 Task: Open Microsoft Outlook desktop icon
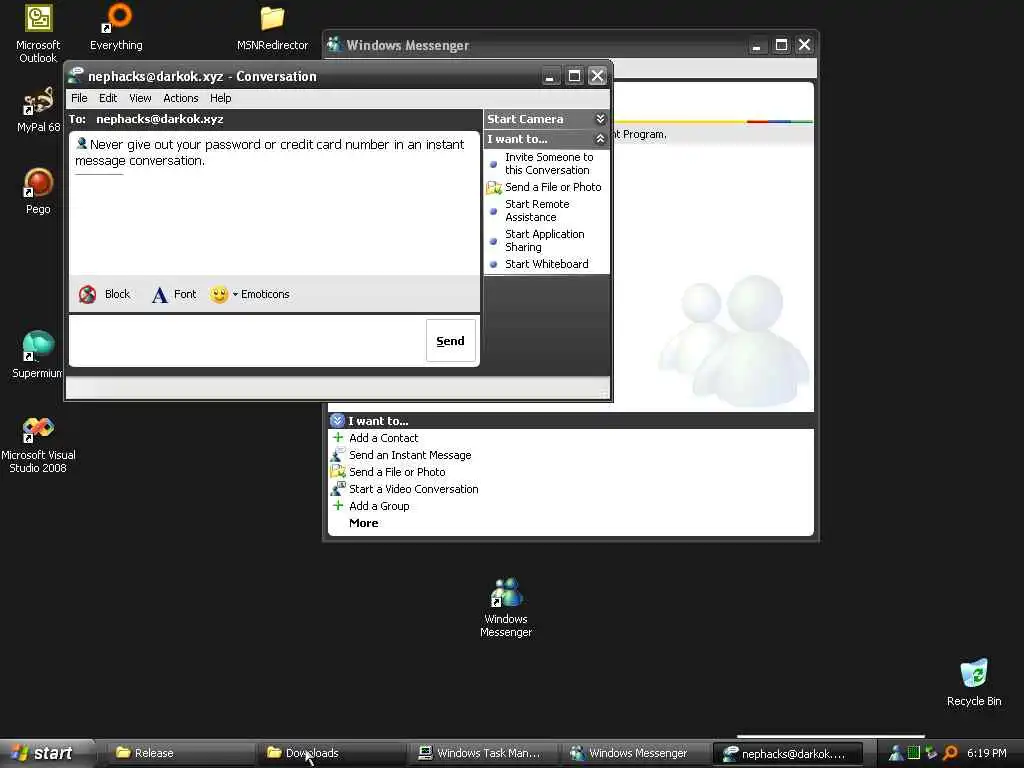(x=38, y=34)
